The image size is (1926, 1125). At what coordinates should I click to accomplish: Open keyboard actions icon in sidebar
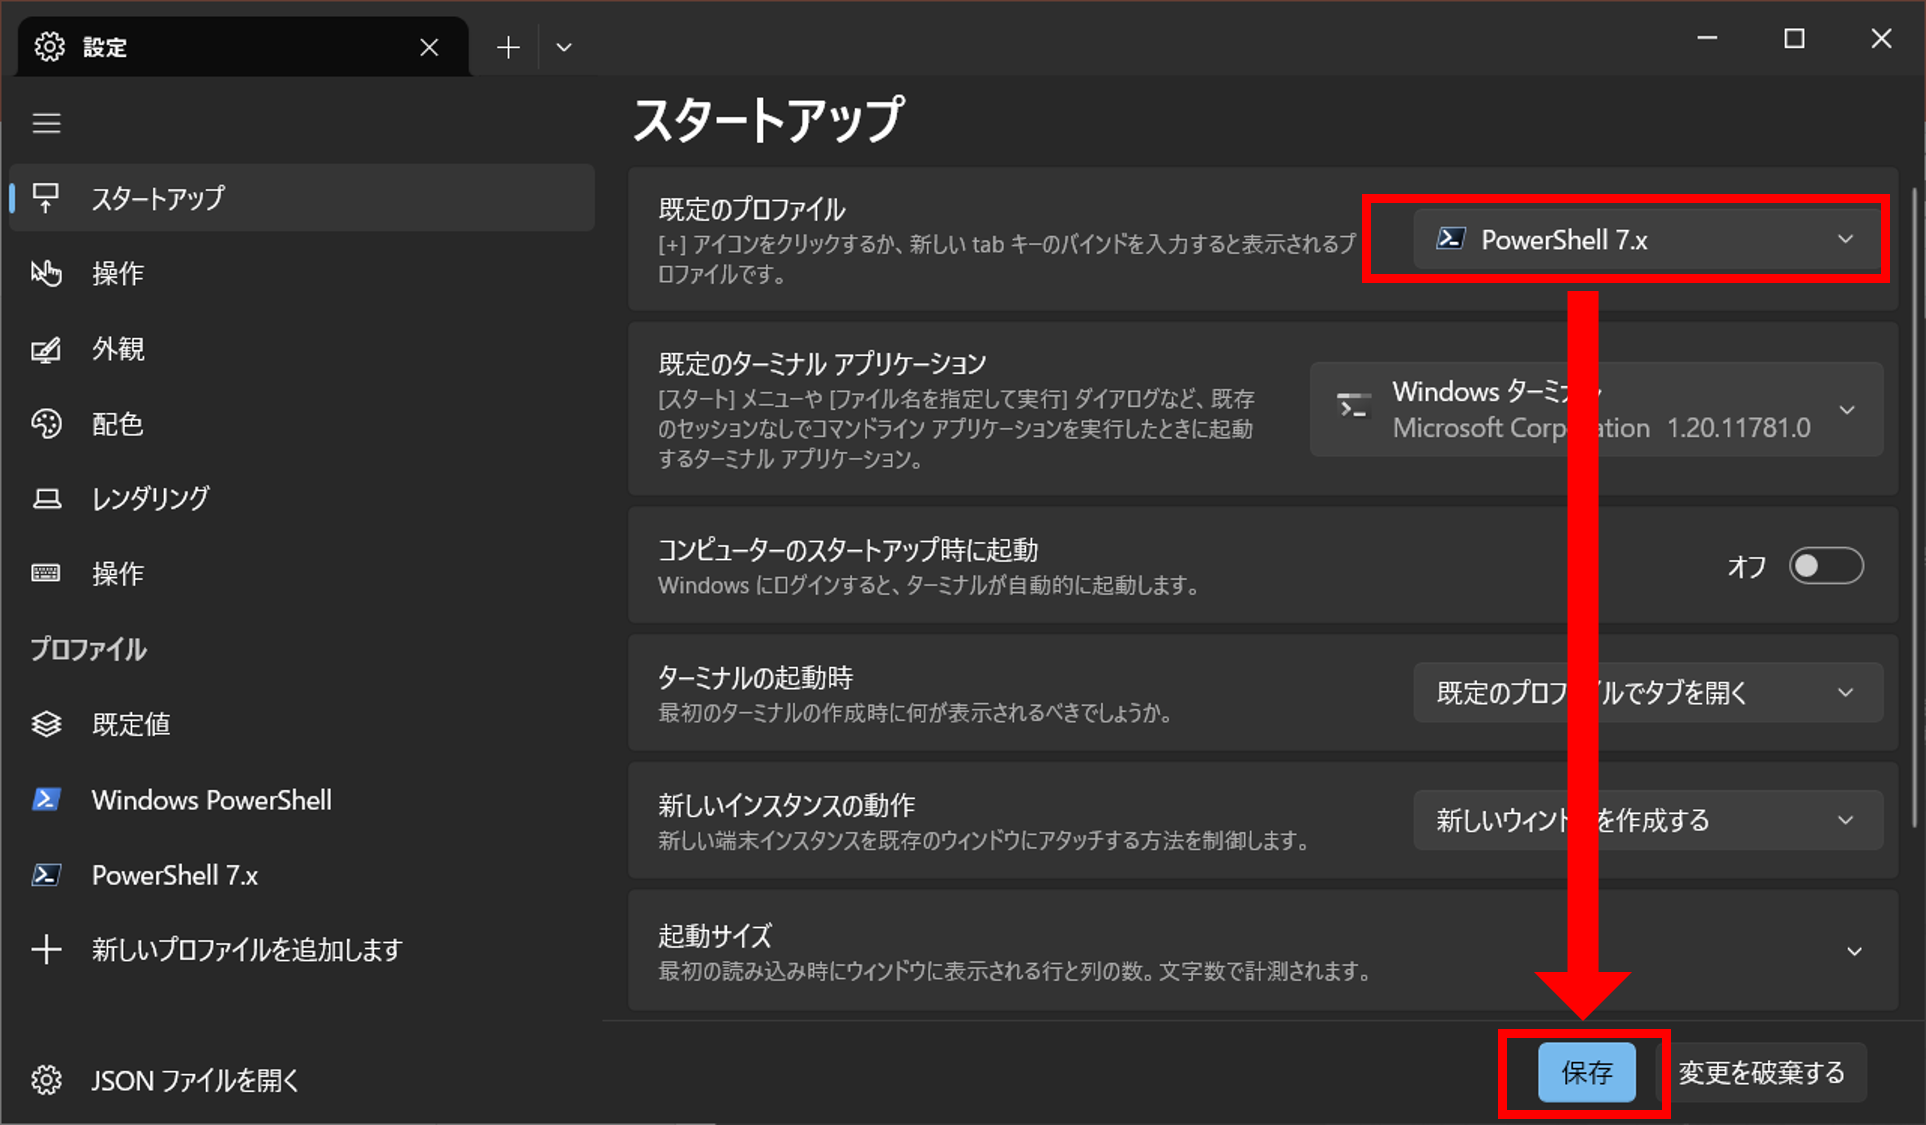click(x=46, y=573)
